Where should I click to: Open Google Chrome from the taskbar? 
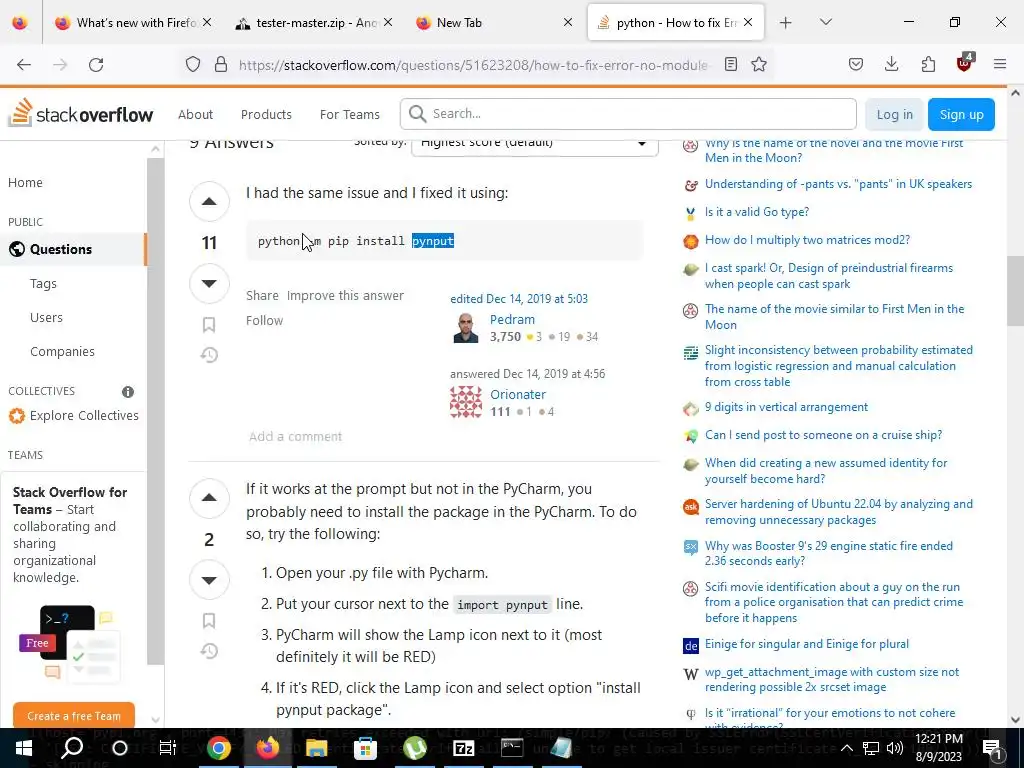(219, 748)
